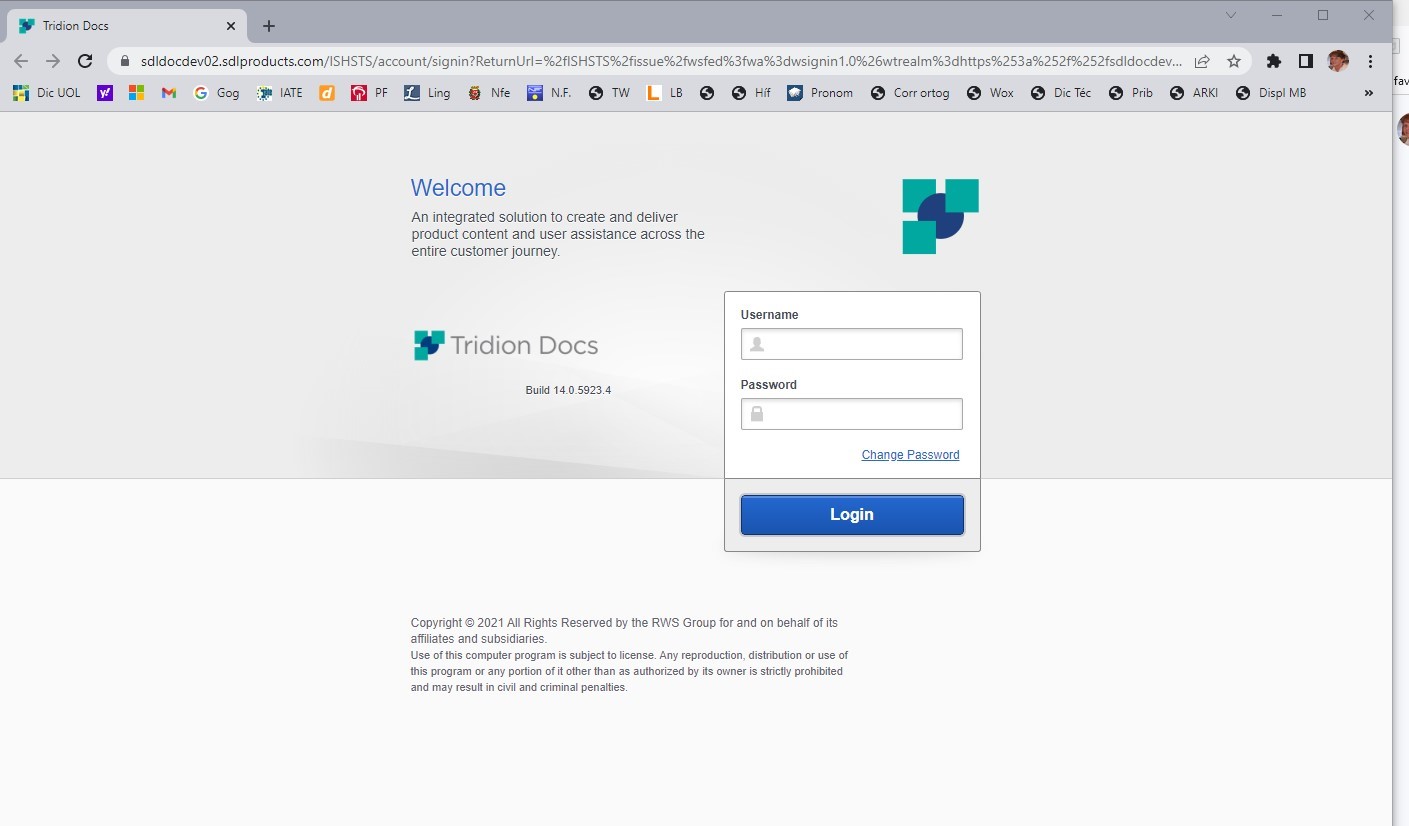Viewport: 1409px width, 826px height.
Task: Share this page using the share icon
Action: [1202, 61]
